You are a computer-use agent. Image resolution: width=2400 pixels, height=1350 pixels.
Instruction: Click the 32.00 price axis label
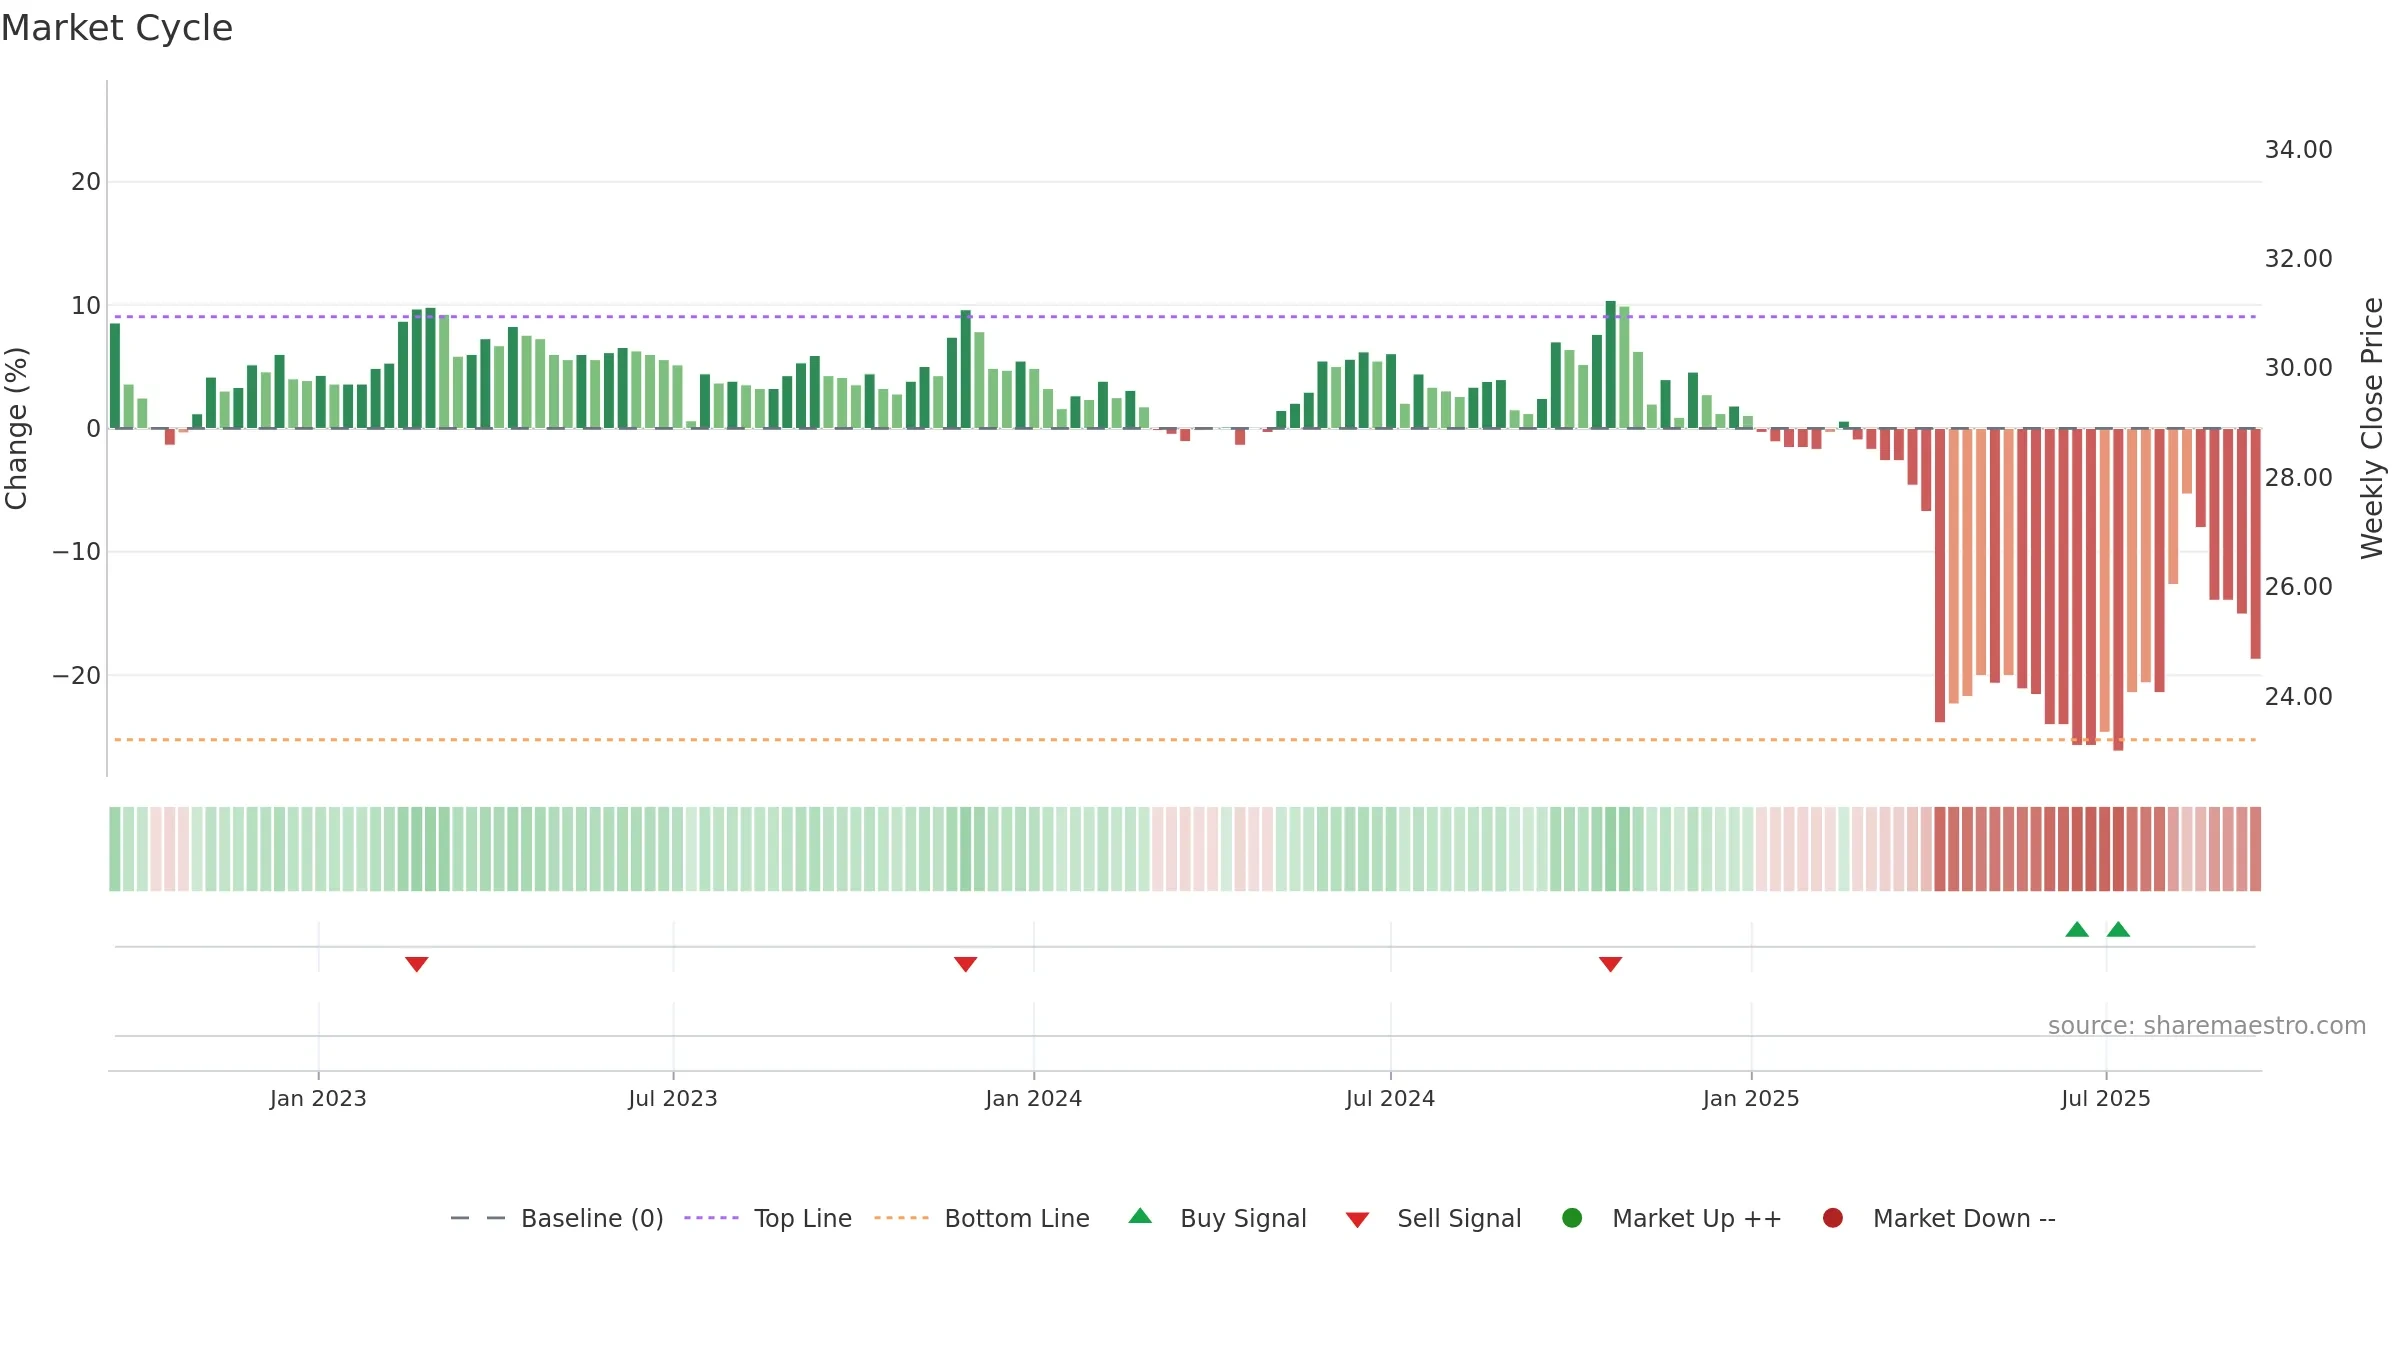2298,259
